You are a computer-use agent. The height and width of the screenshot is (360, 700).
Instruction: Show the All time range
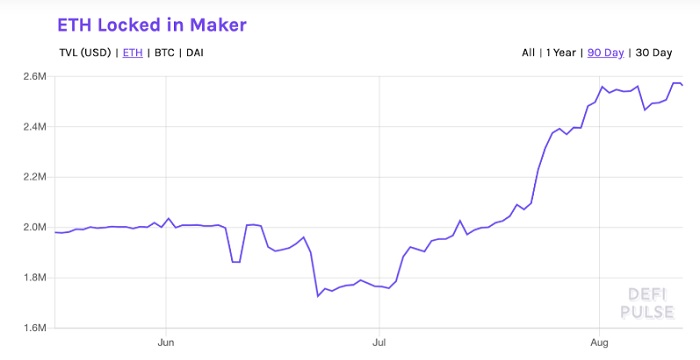pos(528,53)
